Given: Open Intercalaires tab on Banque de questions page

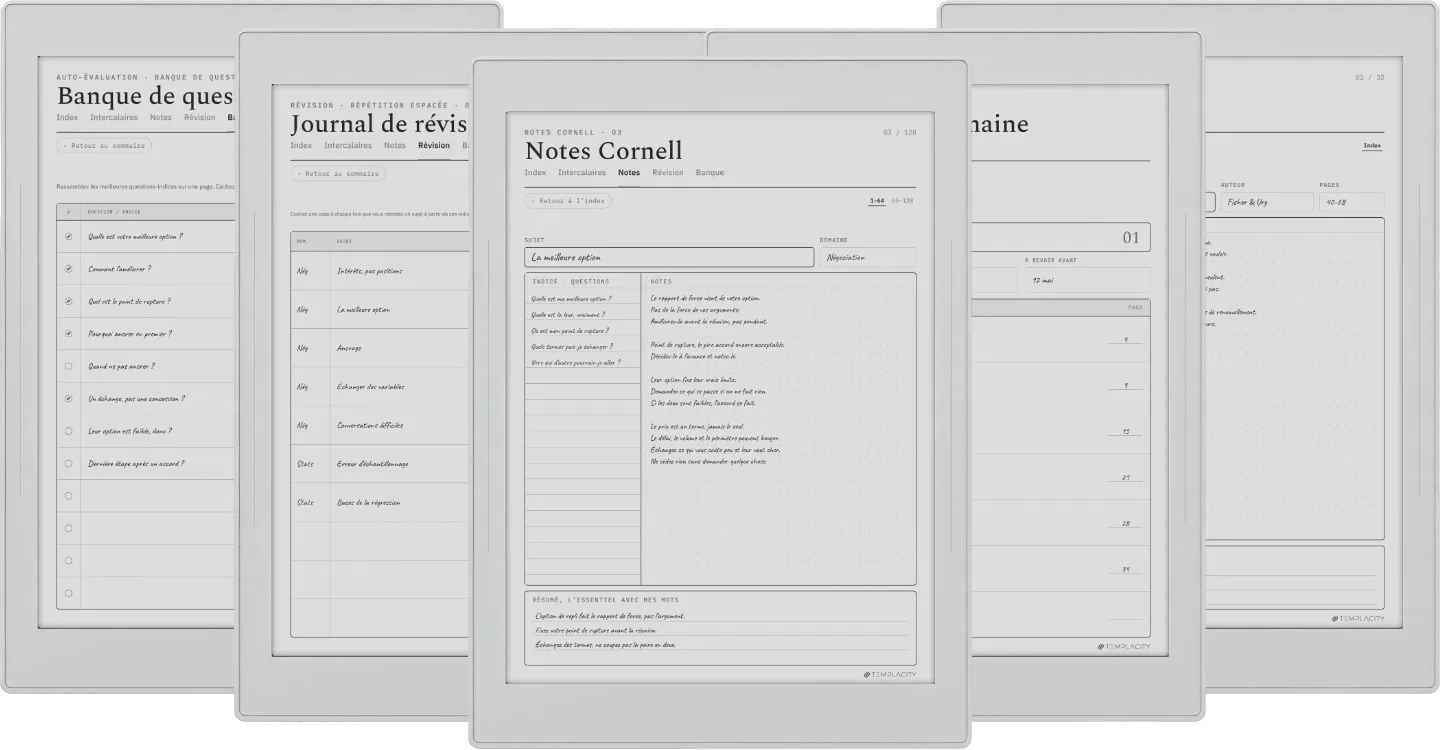Looking at the screenshot, I should (115, 118).
